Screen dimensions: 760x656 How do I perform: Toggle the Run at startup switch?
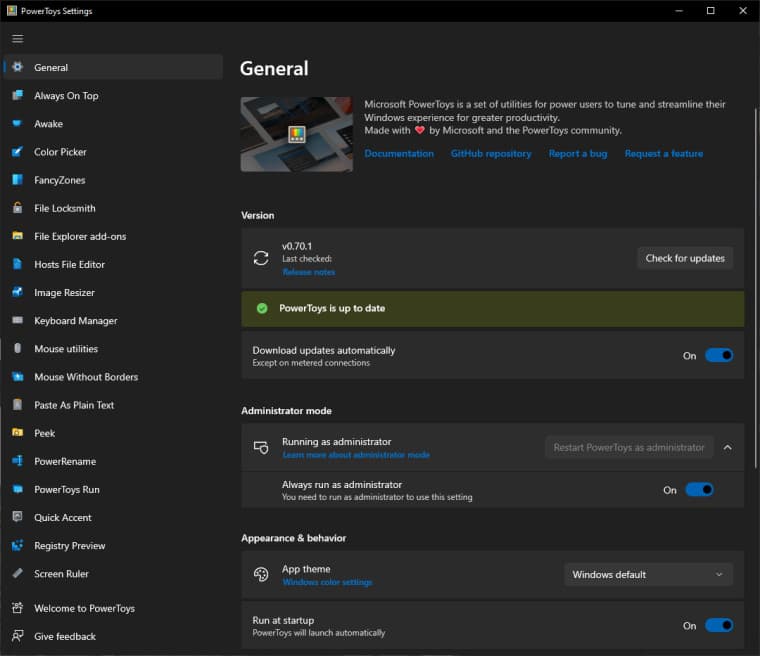pos(719,625)
